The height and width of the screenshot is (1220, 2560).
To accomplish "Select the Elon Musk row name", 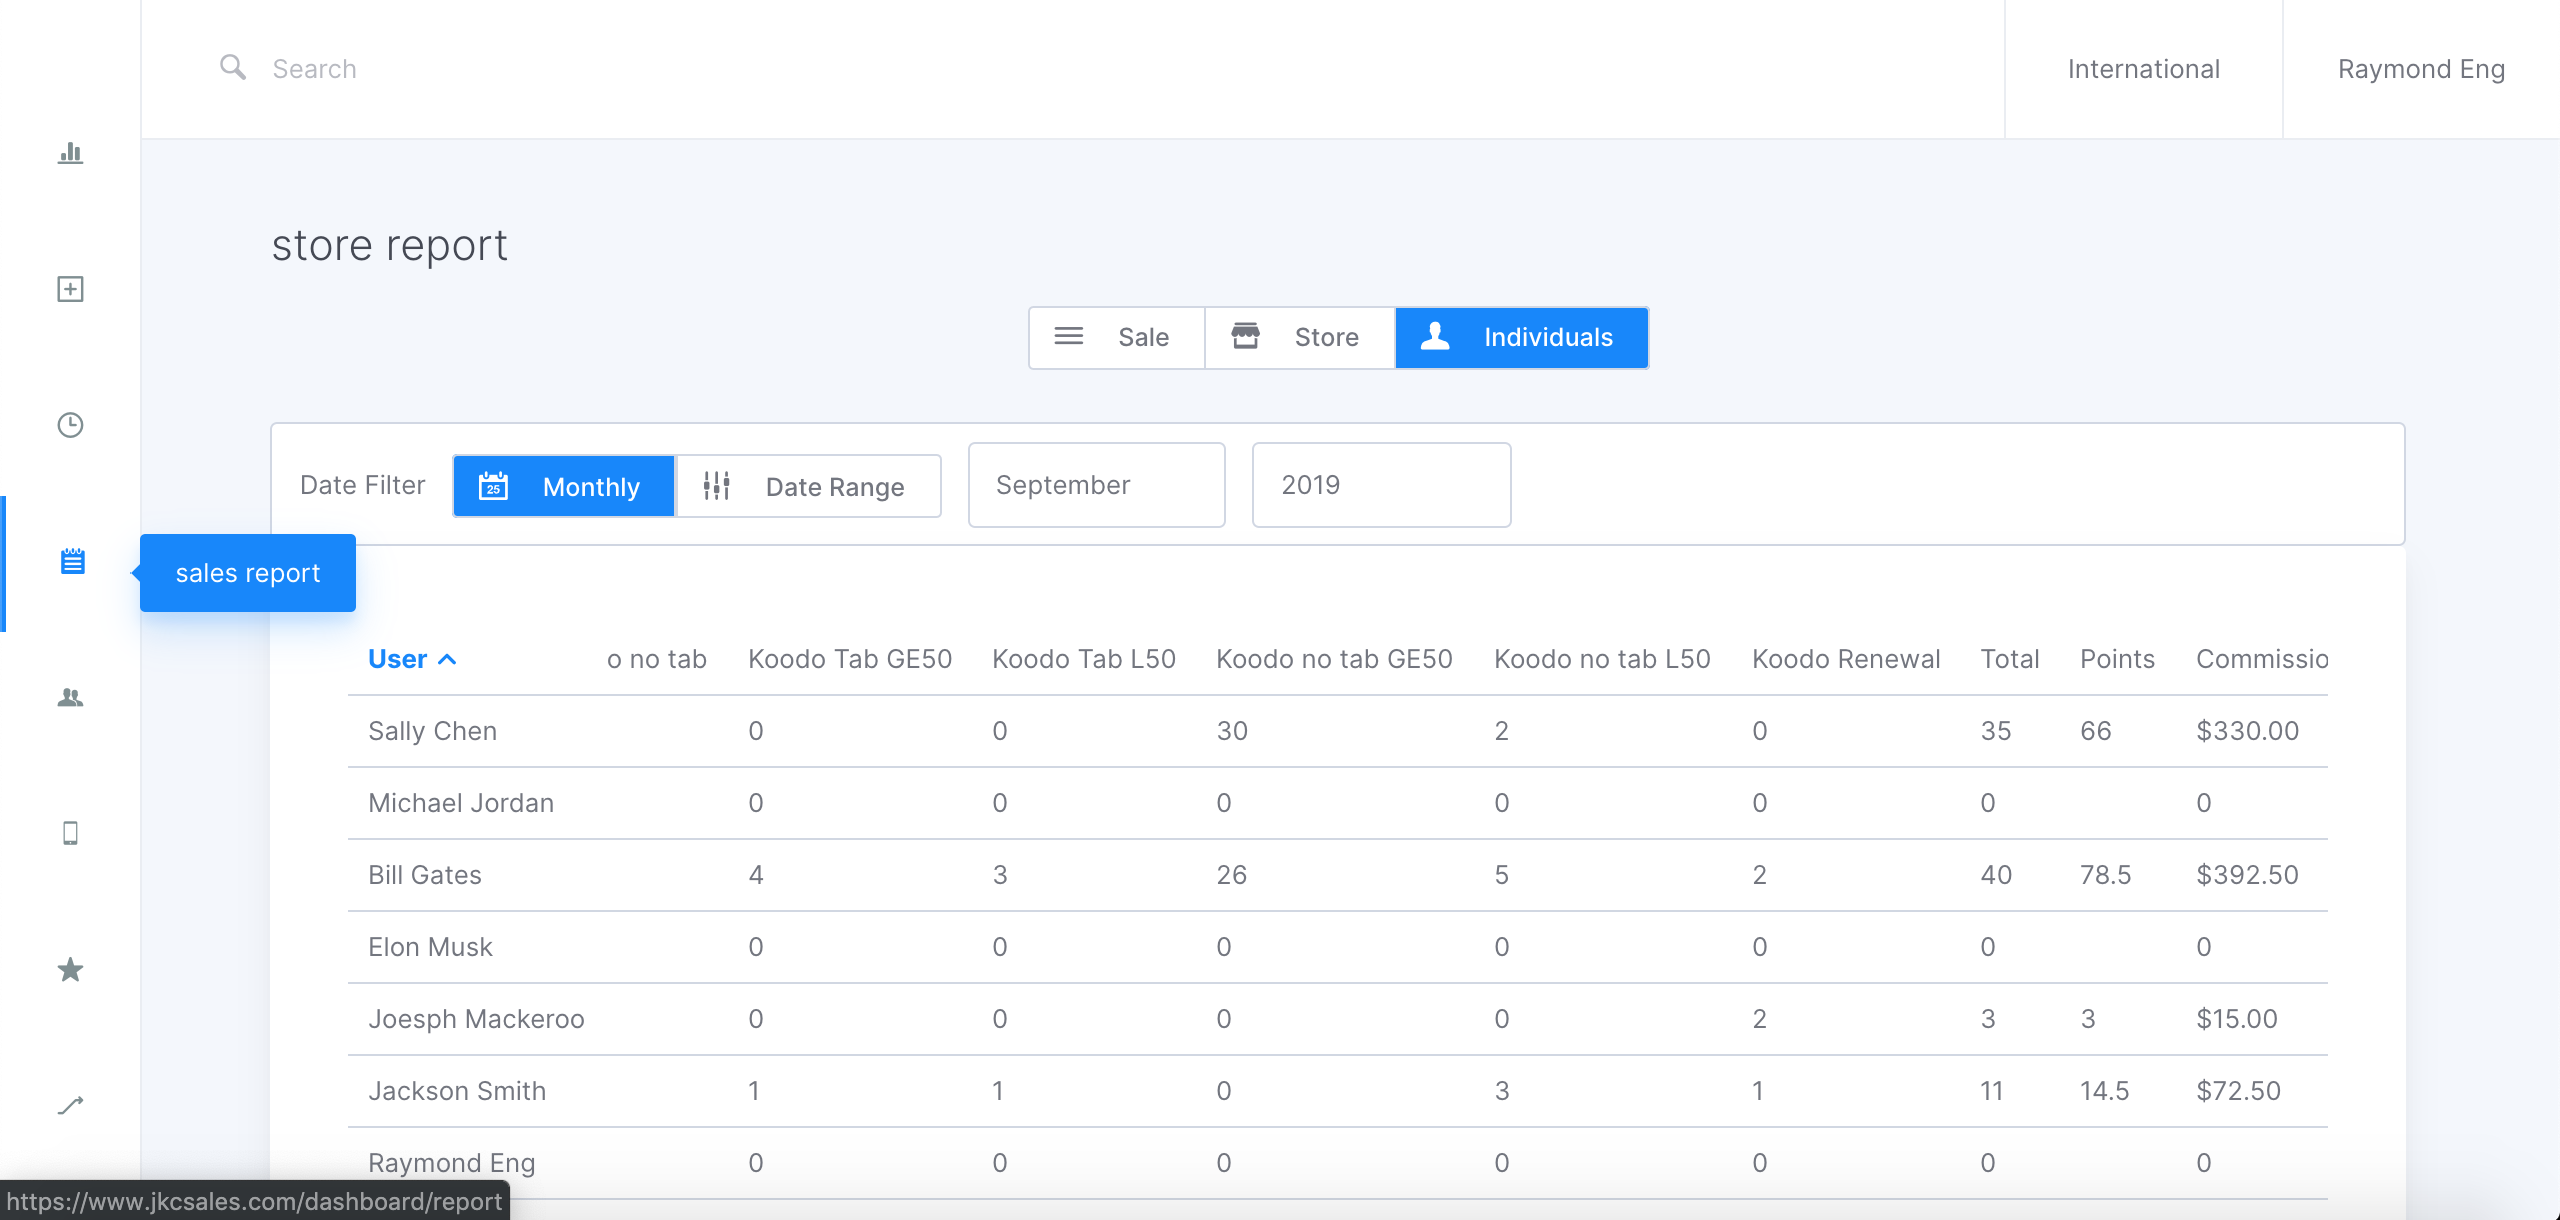I will [x=430, y=947].
